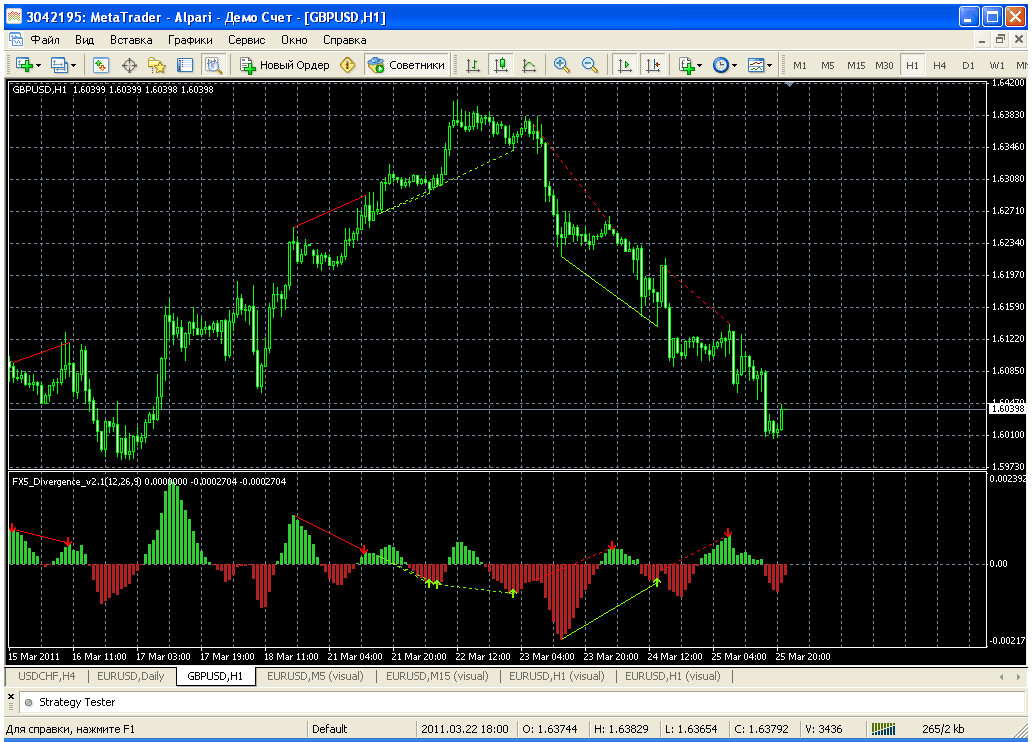Select the candlesticks chart icon
Image resolution: width=1032 pixels, height=742 pixels.
tap(501, 65)
